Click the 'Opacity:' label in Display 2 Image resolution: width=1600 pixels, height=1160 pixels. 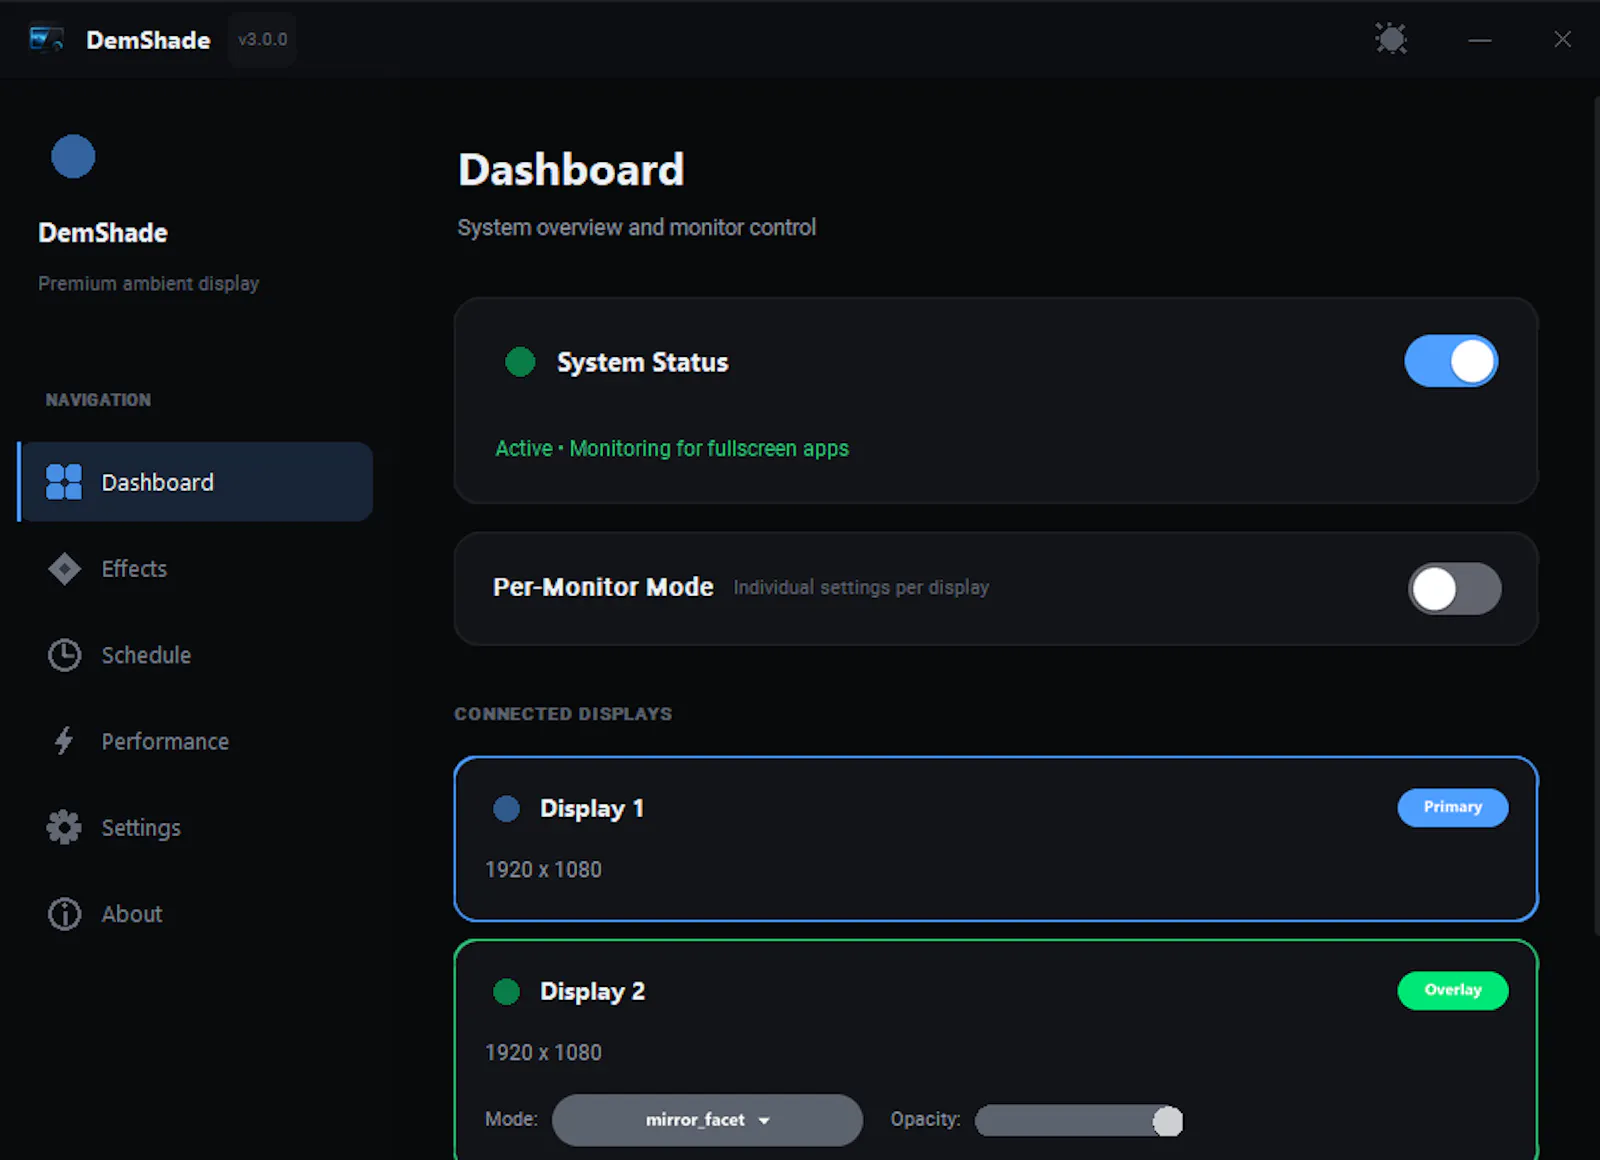pyautogui.click(x=925, y=1119)
